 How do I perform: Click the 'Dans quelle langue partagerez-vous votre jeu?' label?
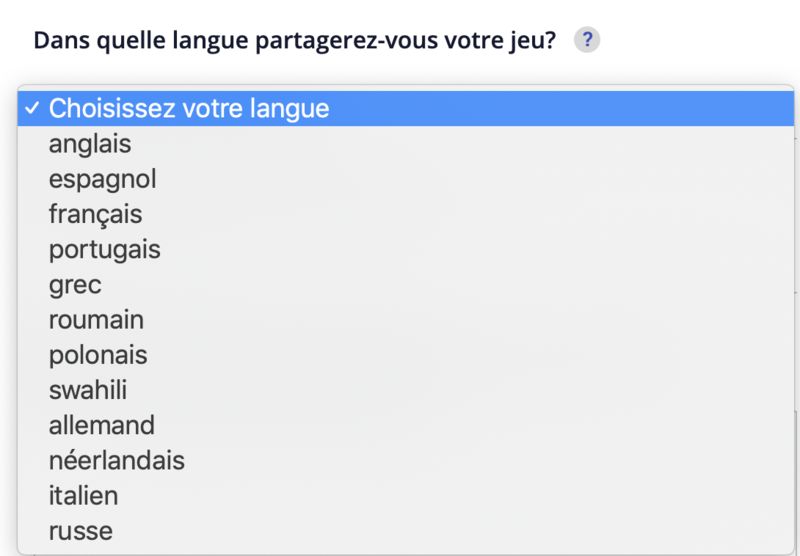[x=295, y=41]
